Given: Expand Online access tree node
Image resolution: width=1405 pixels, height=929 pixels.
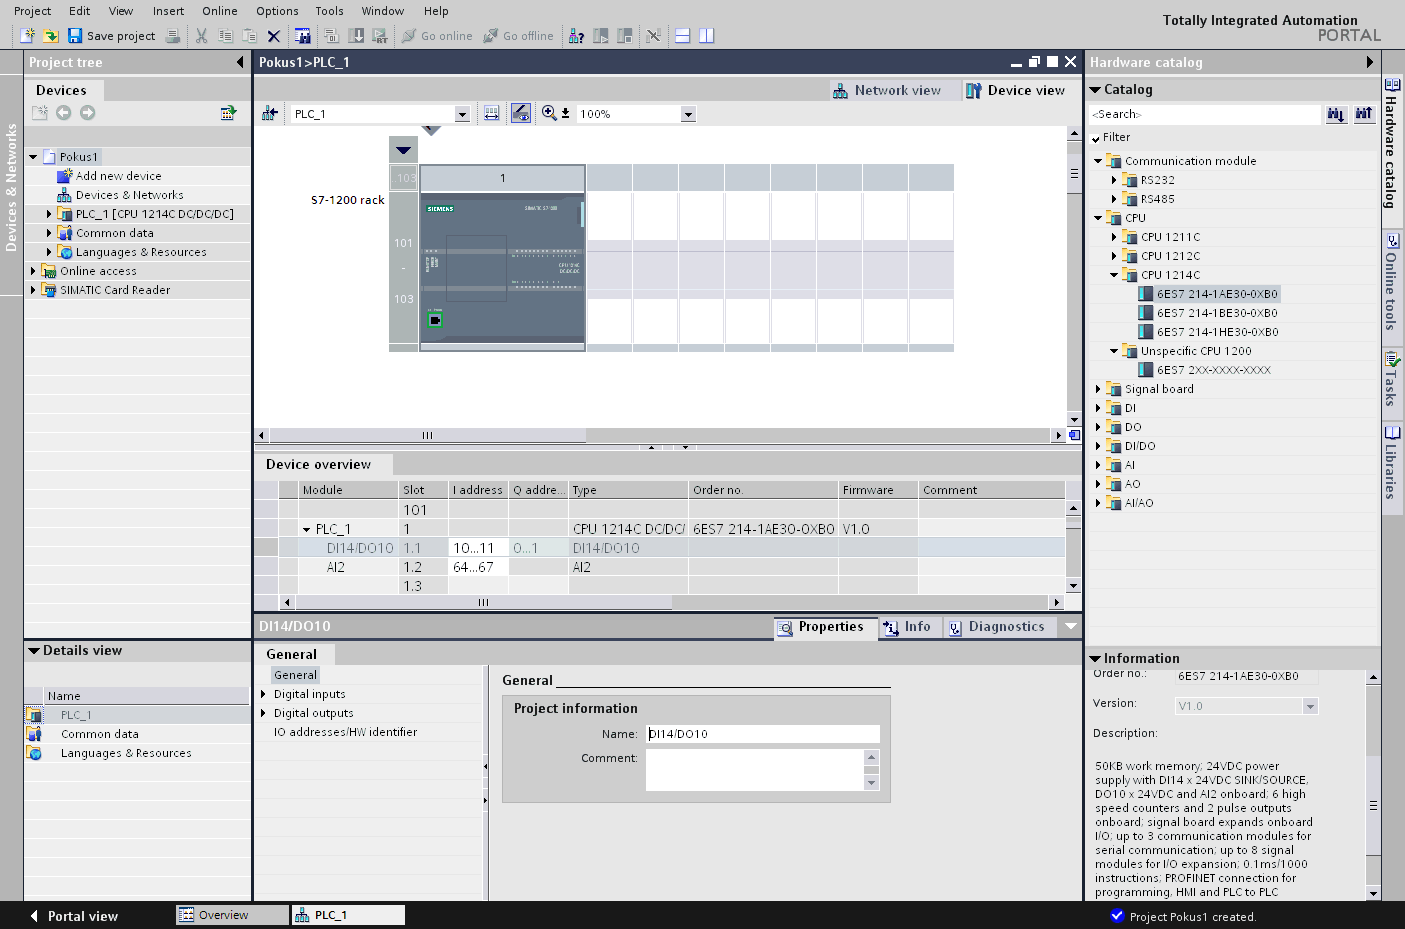Looking at the screenshot, I should 33,271.
